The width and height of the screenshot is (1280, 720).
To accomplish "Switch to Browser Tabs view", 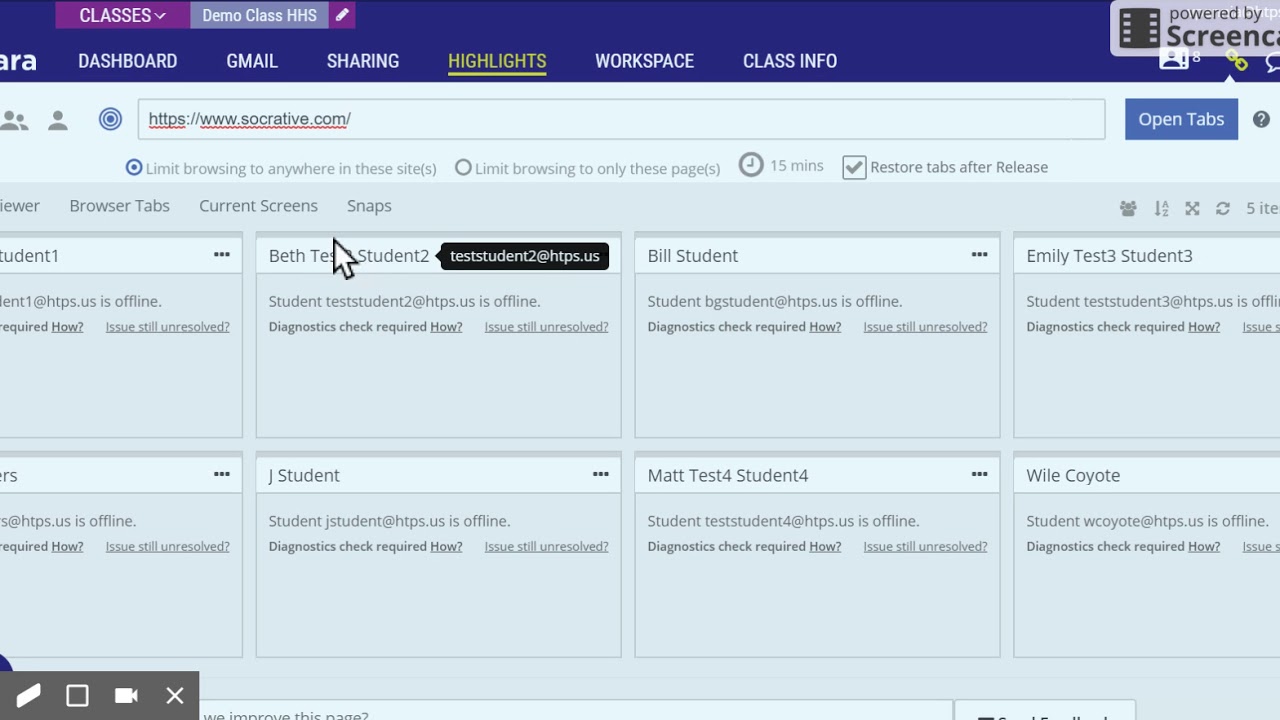I will coord(119,206).
